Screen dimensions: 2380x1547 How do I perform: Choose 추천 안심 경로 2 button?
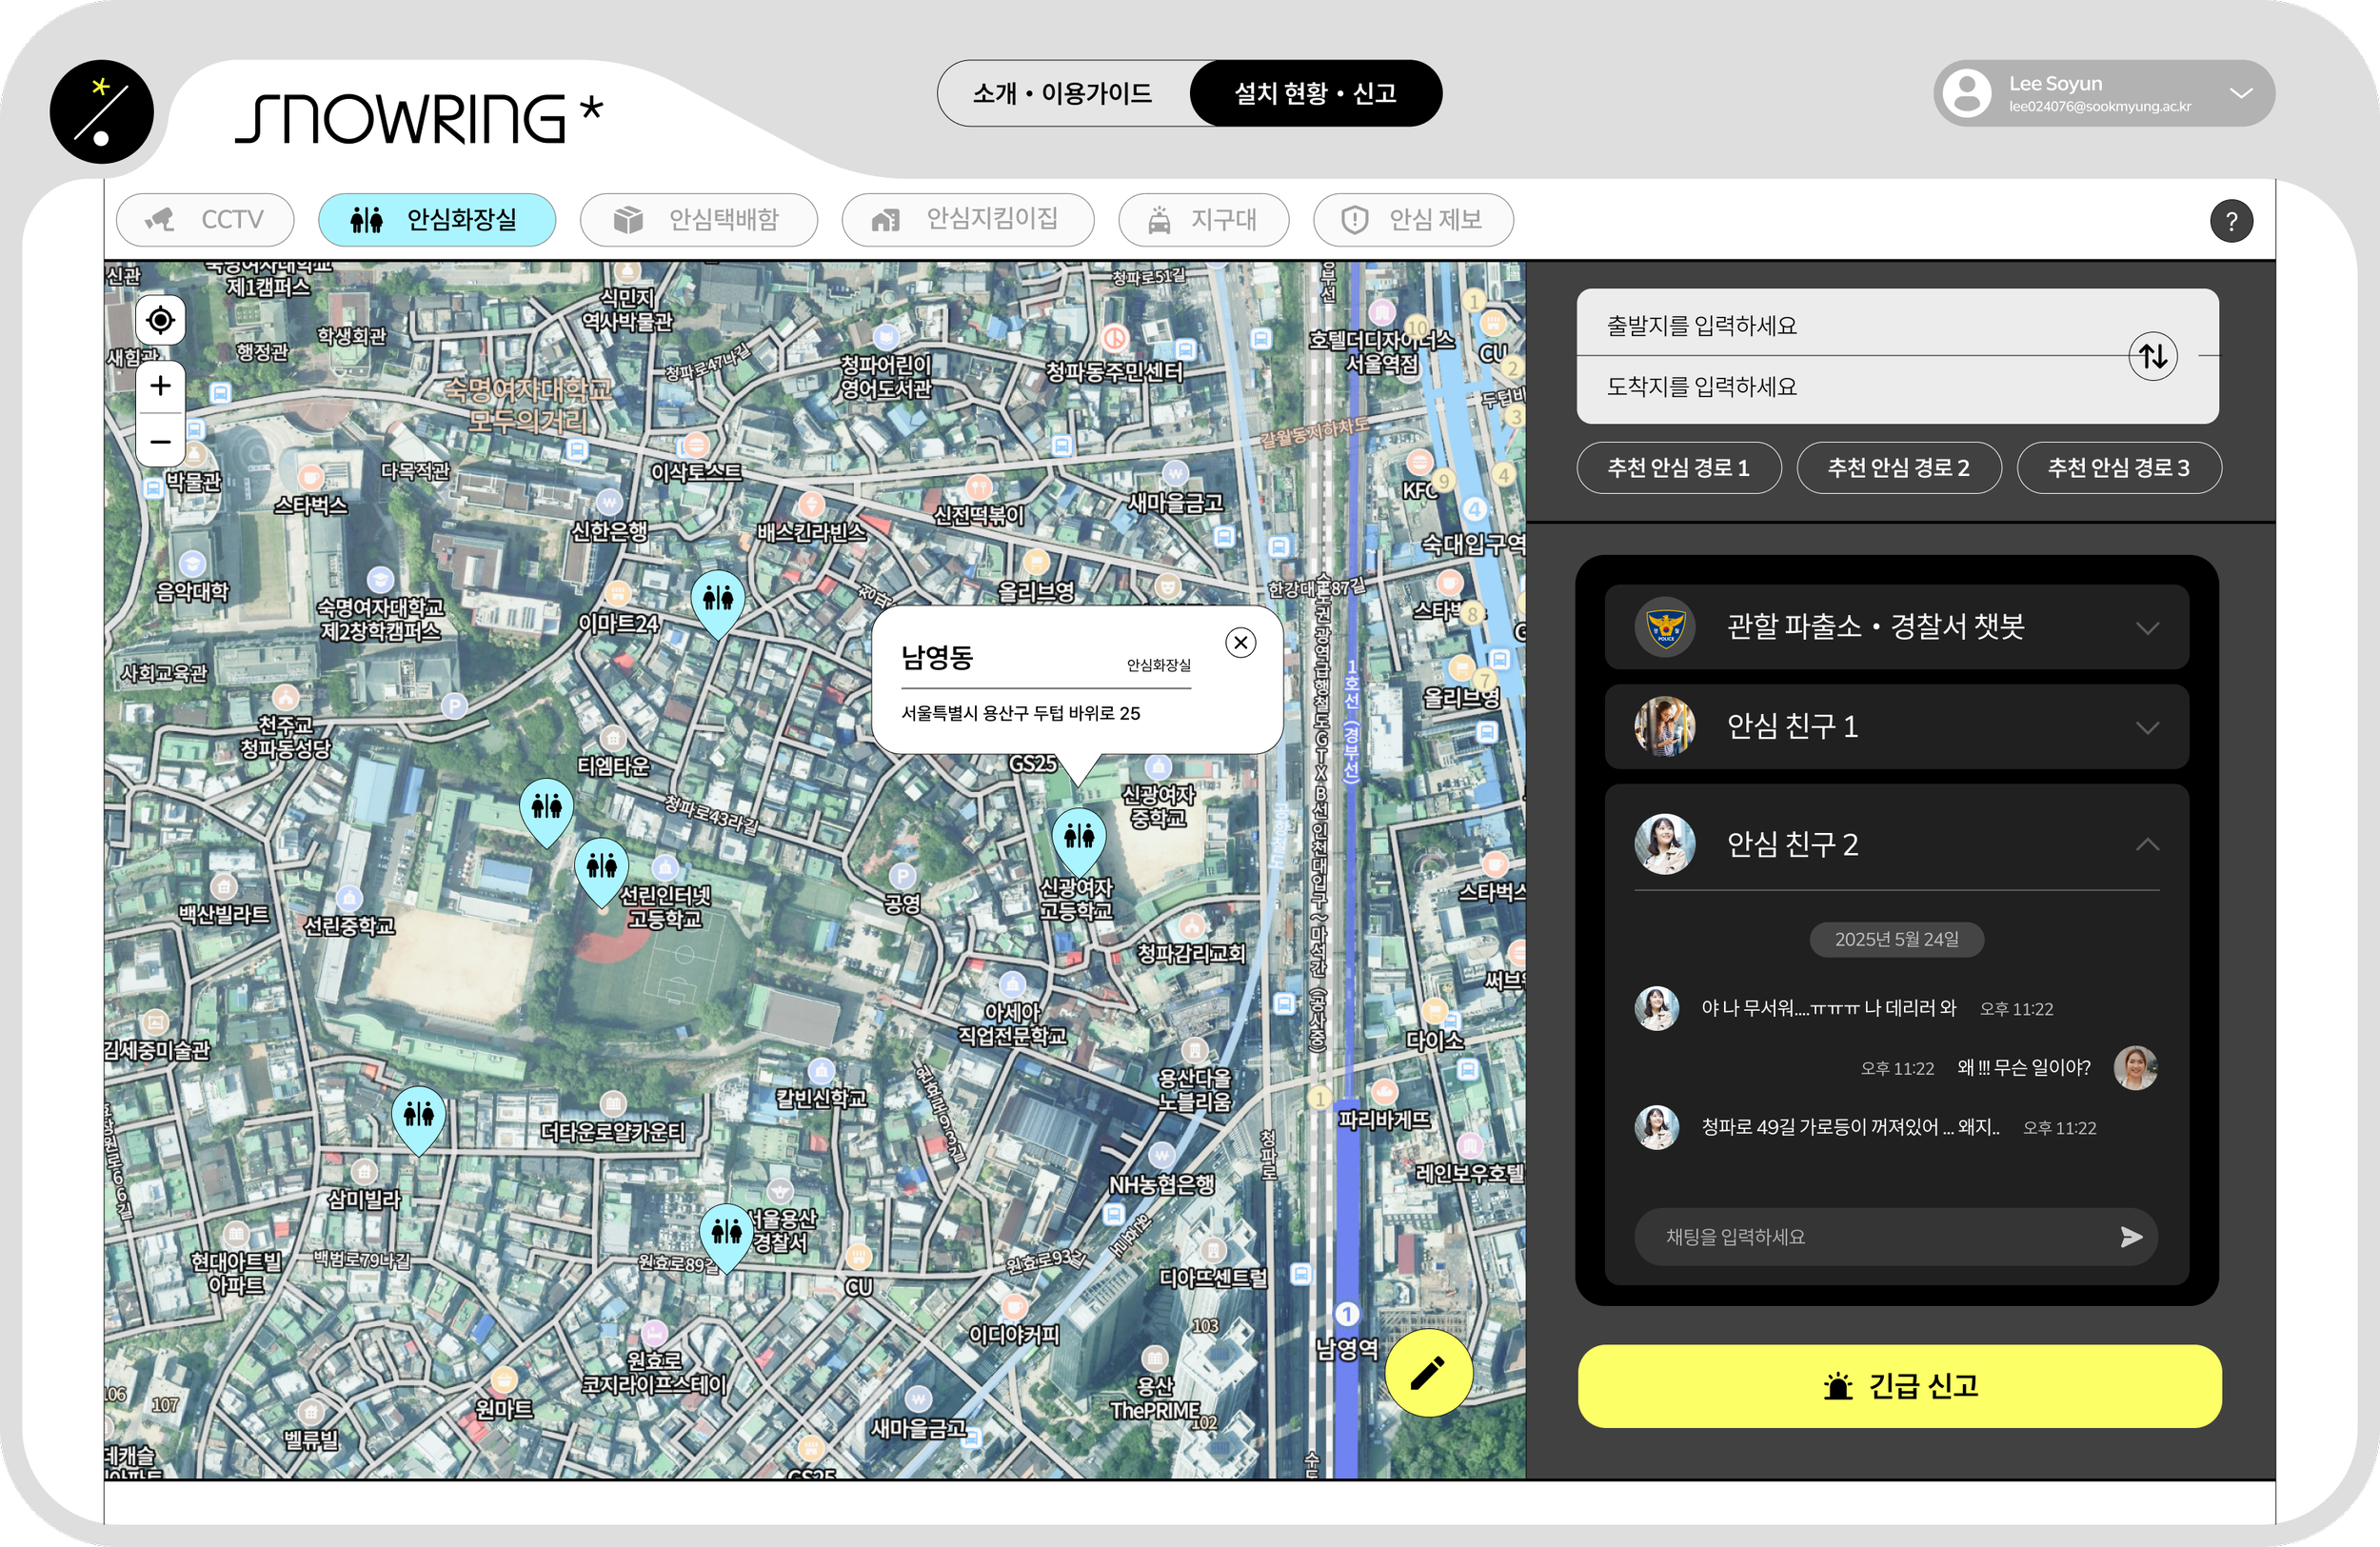click(x=1898, y=468)
